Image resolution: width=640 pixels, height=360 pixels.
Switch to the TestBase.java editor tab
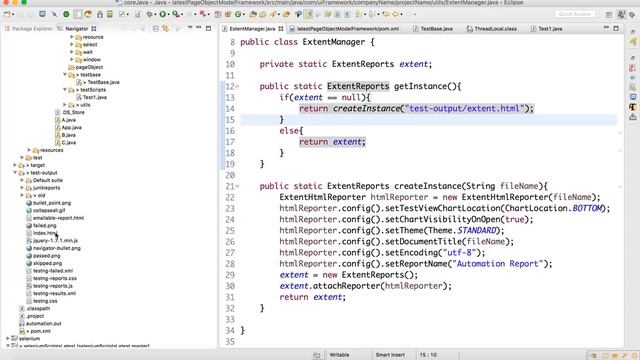[433, 29]
